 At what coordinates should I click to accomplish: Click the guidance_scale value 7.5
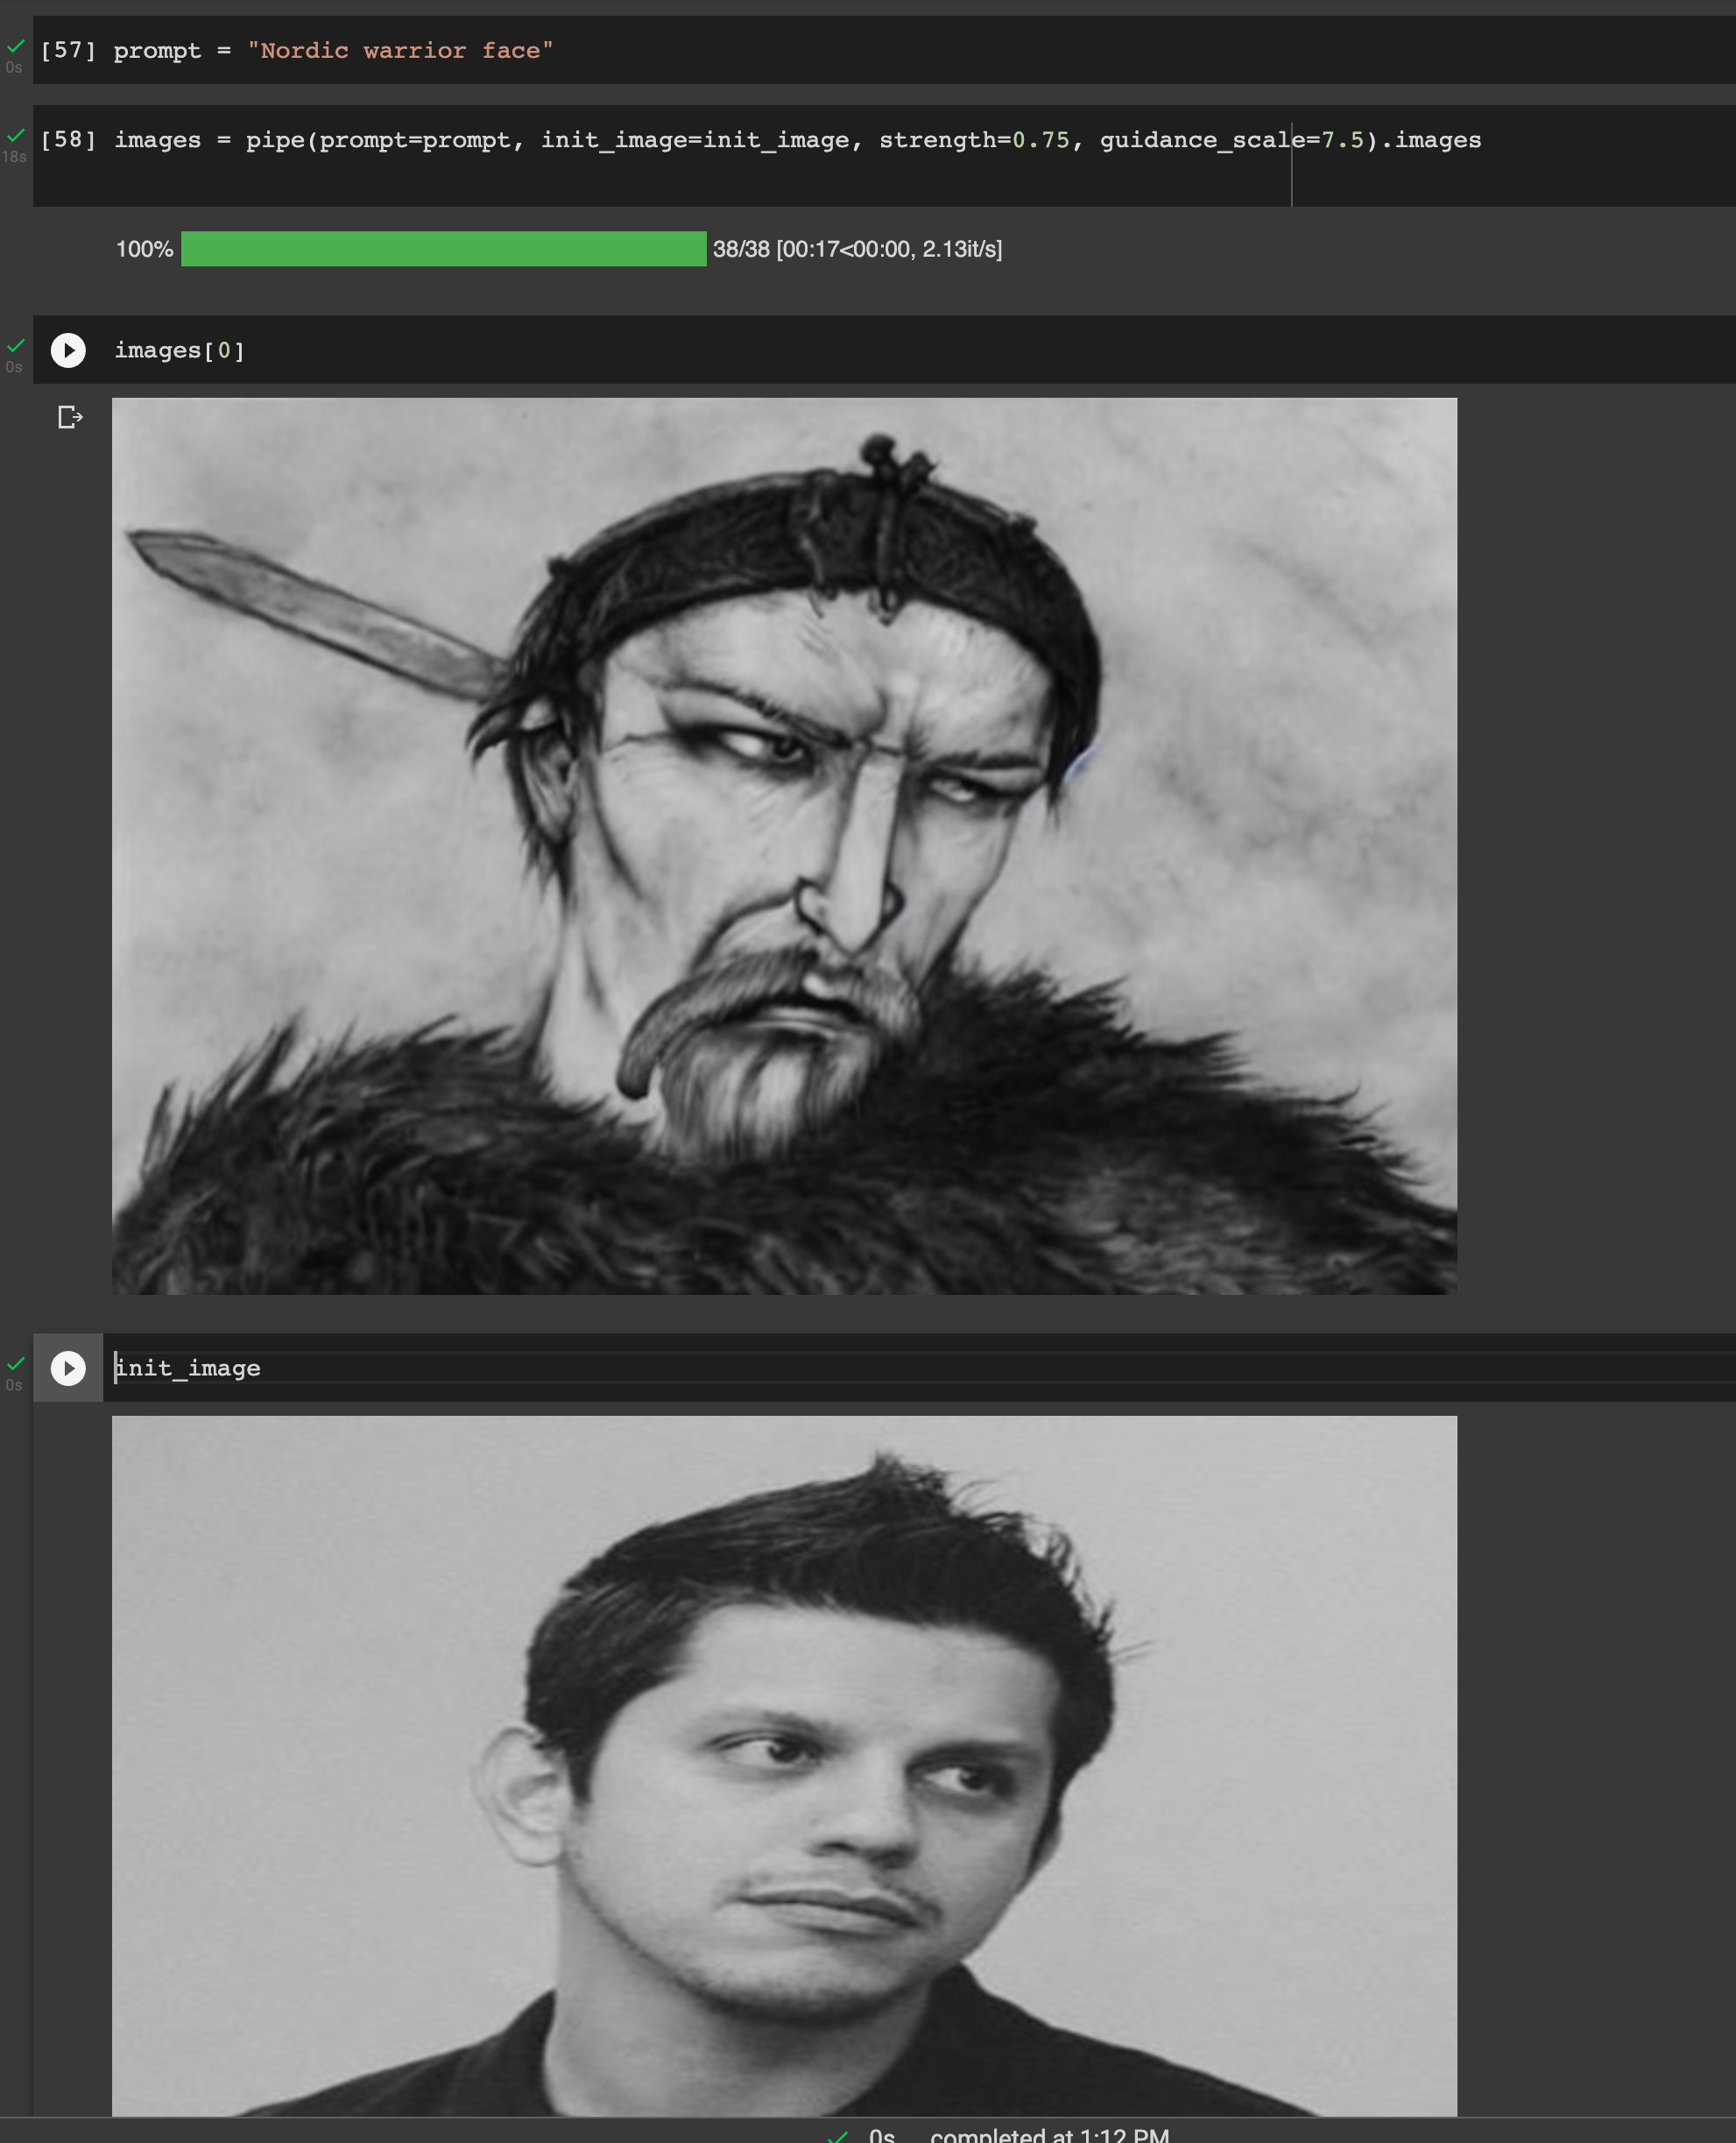coord(1342,140)
